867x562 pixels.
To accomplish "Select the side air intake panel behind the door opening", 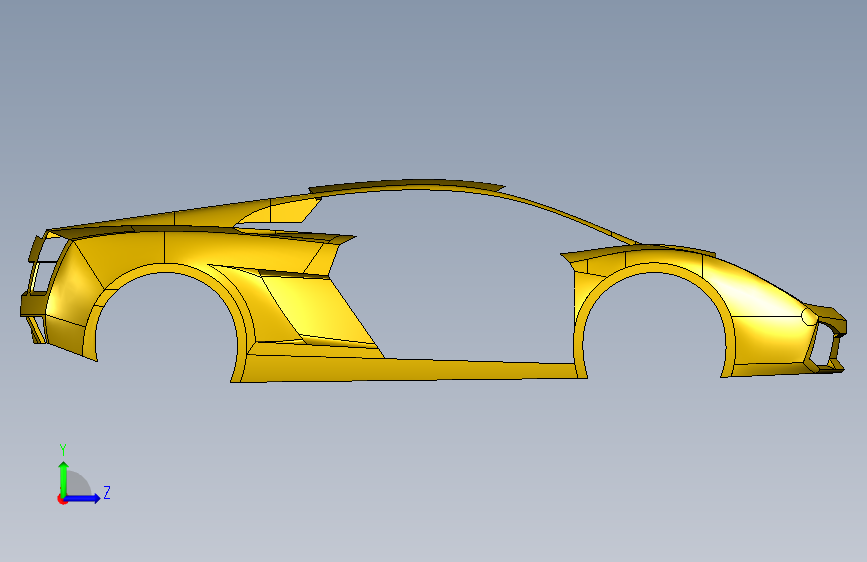I will [318, 310].
